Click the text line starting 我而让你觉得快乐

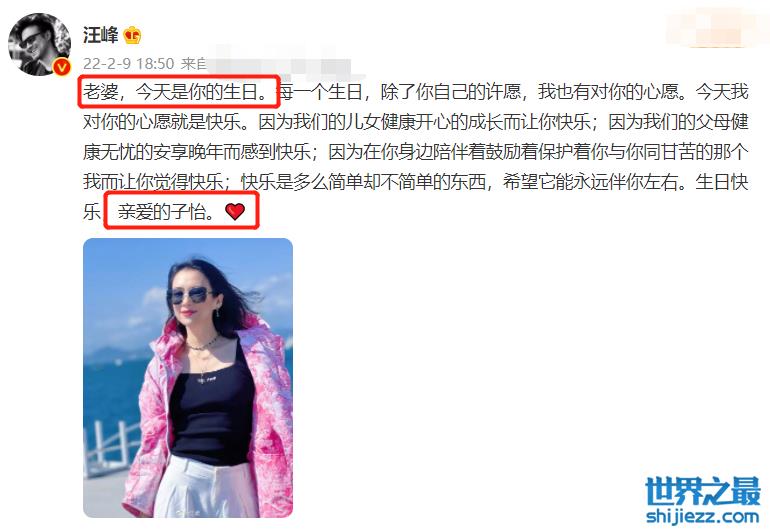point(415,182)
